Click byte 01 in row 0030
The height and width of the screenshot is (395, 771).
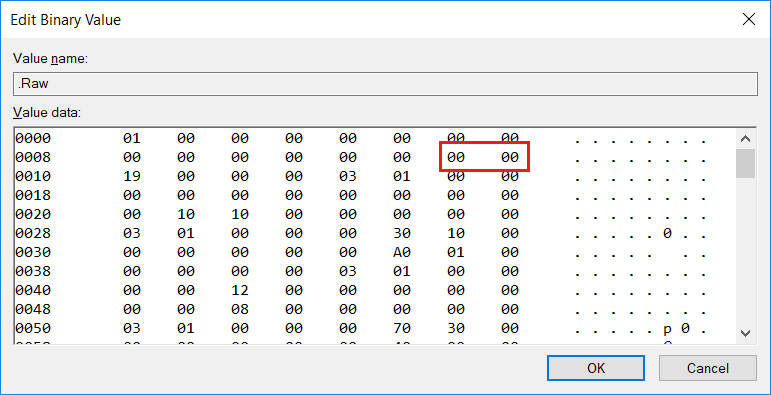(x=456, y=252)
